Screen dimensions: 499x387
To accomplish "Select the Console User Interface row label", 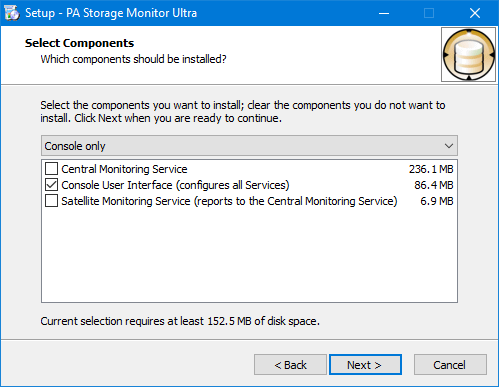I will coord(175,185).
